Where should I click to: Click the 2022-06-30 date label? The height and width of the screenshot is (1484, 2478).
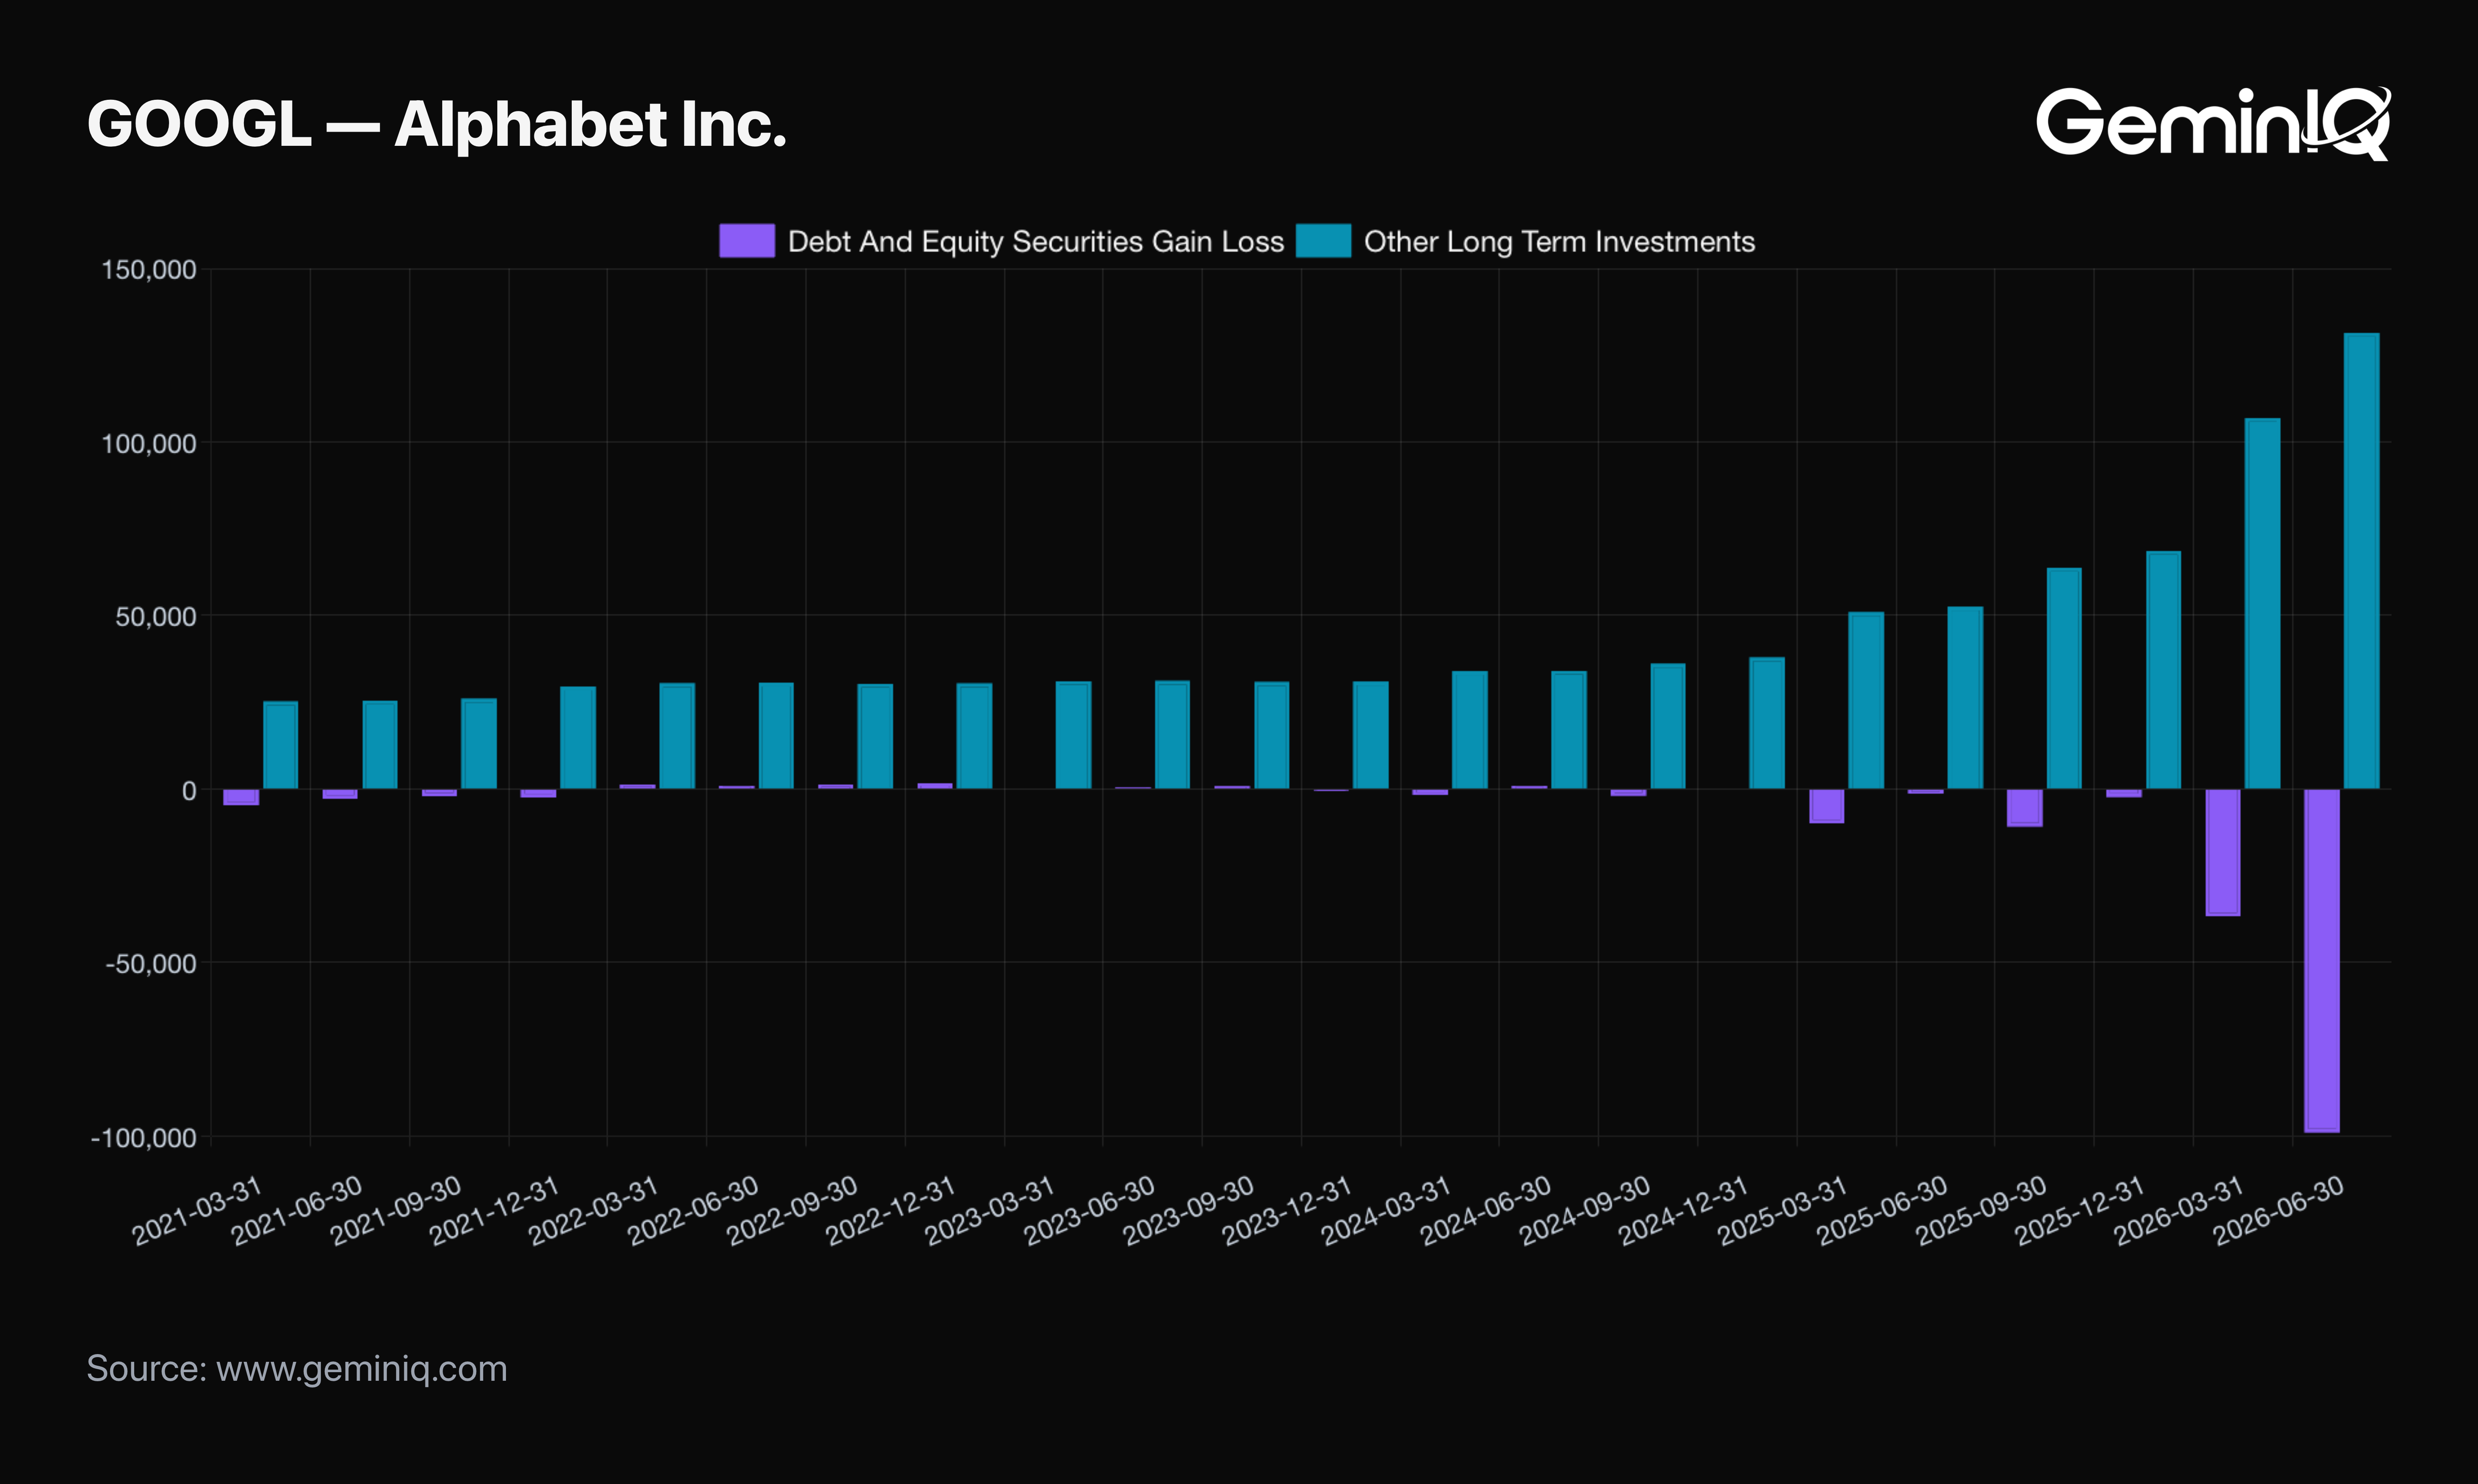[x=693, y=1210]
